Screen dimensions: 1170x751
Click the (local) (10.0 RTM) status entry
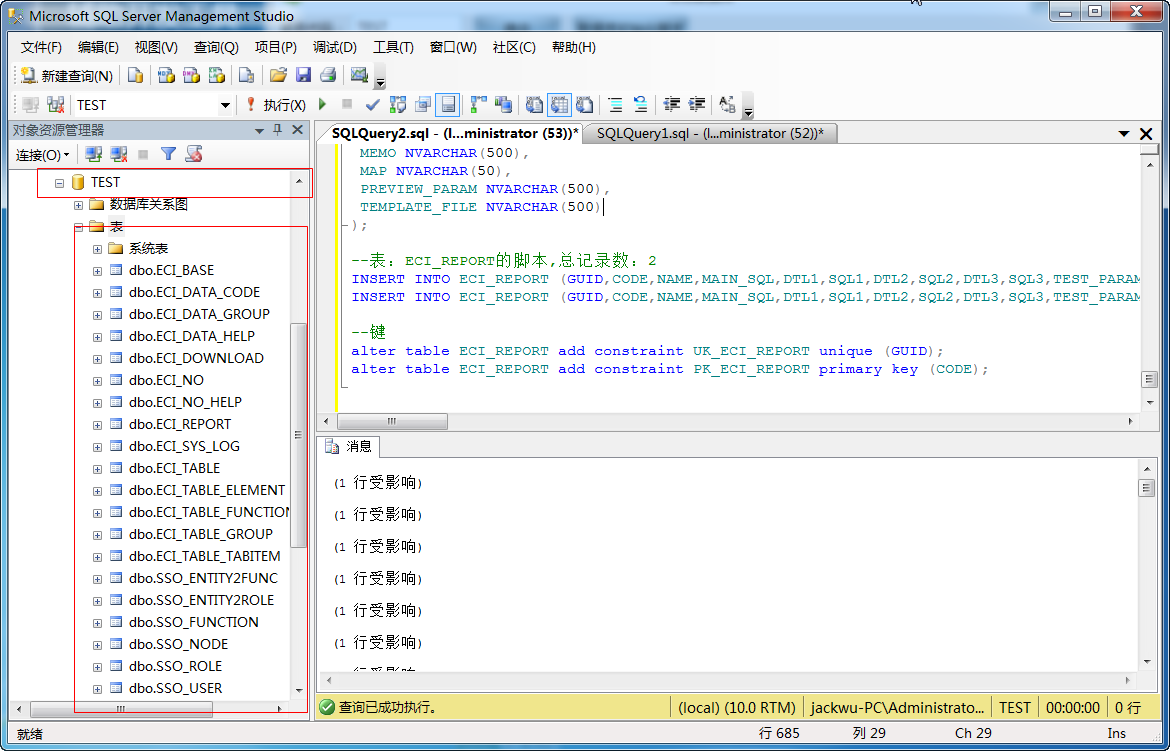click(736, 708)
